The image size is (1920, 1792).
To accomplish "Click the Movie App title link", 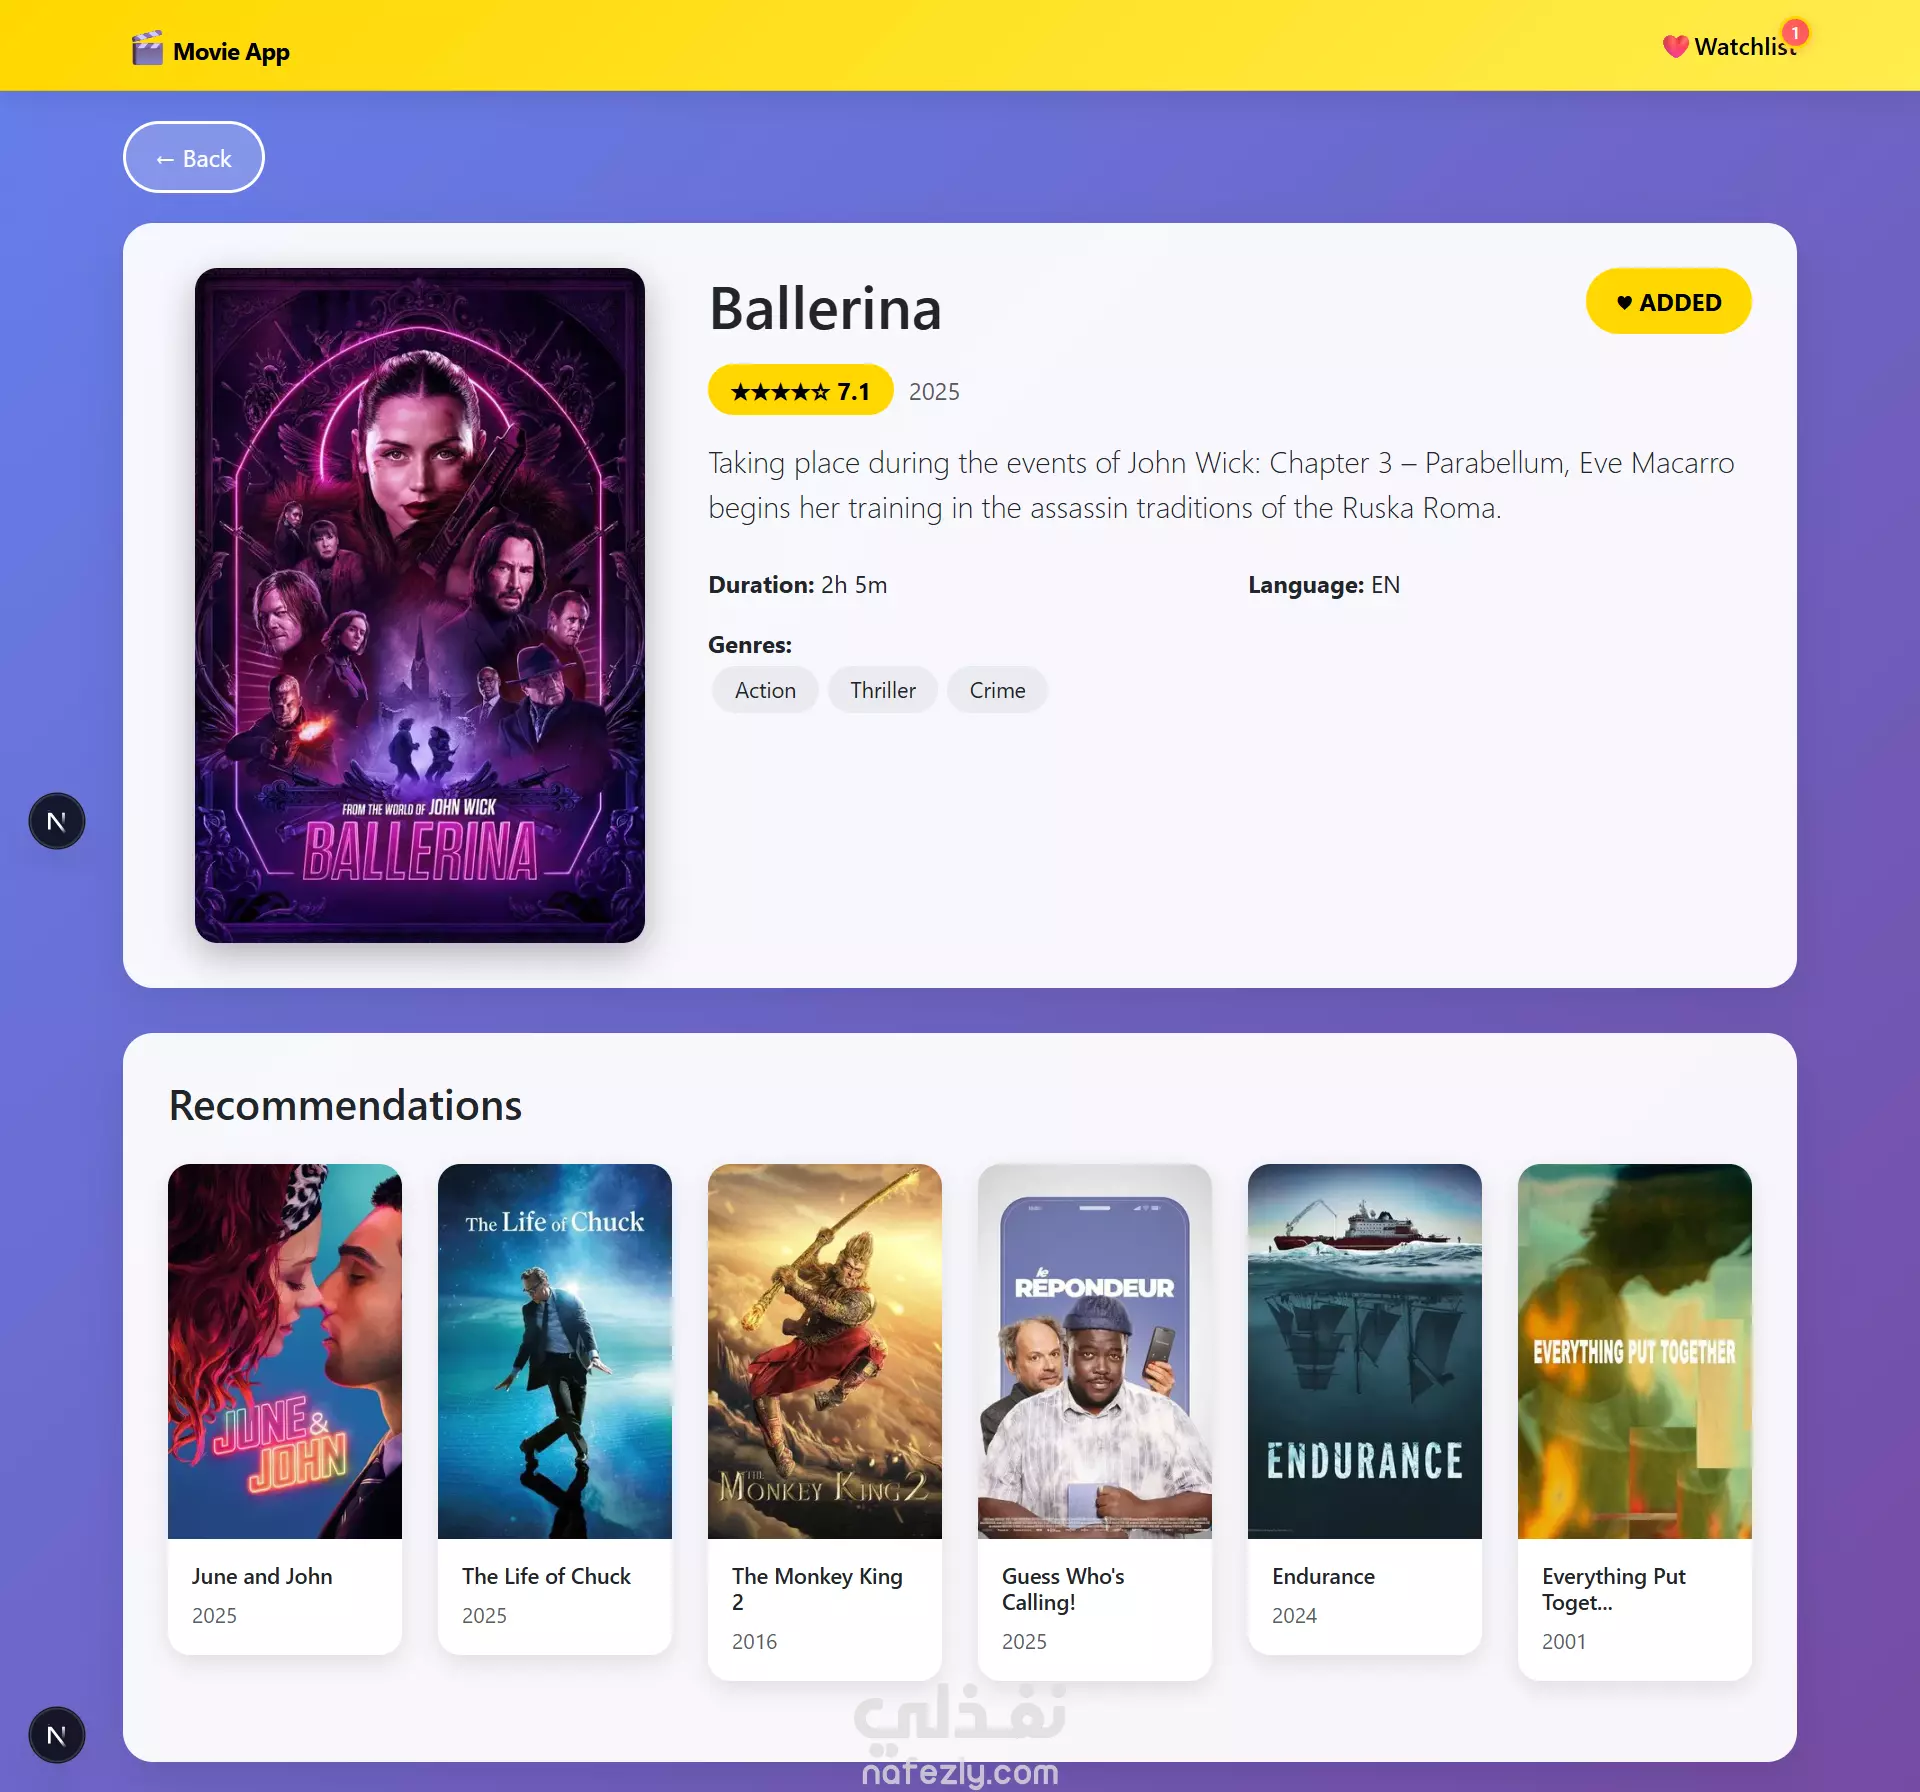I will click(x=231, y=51).
